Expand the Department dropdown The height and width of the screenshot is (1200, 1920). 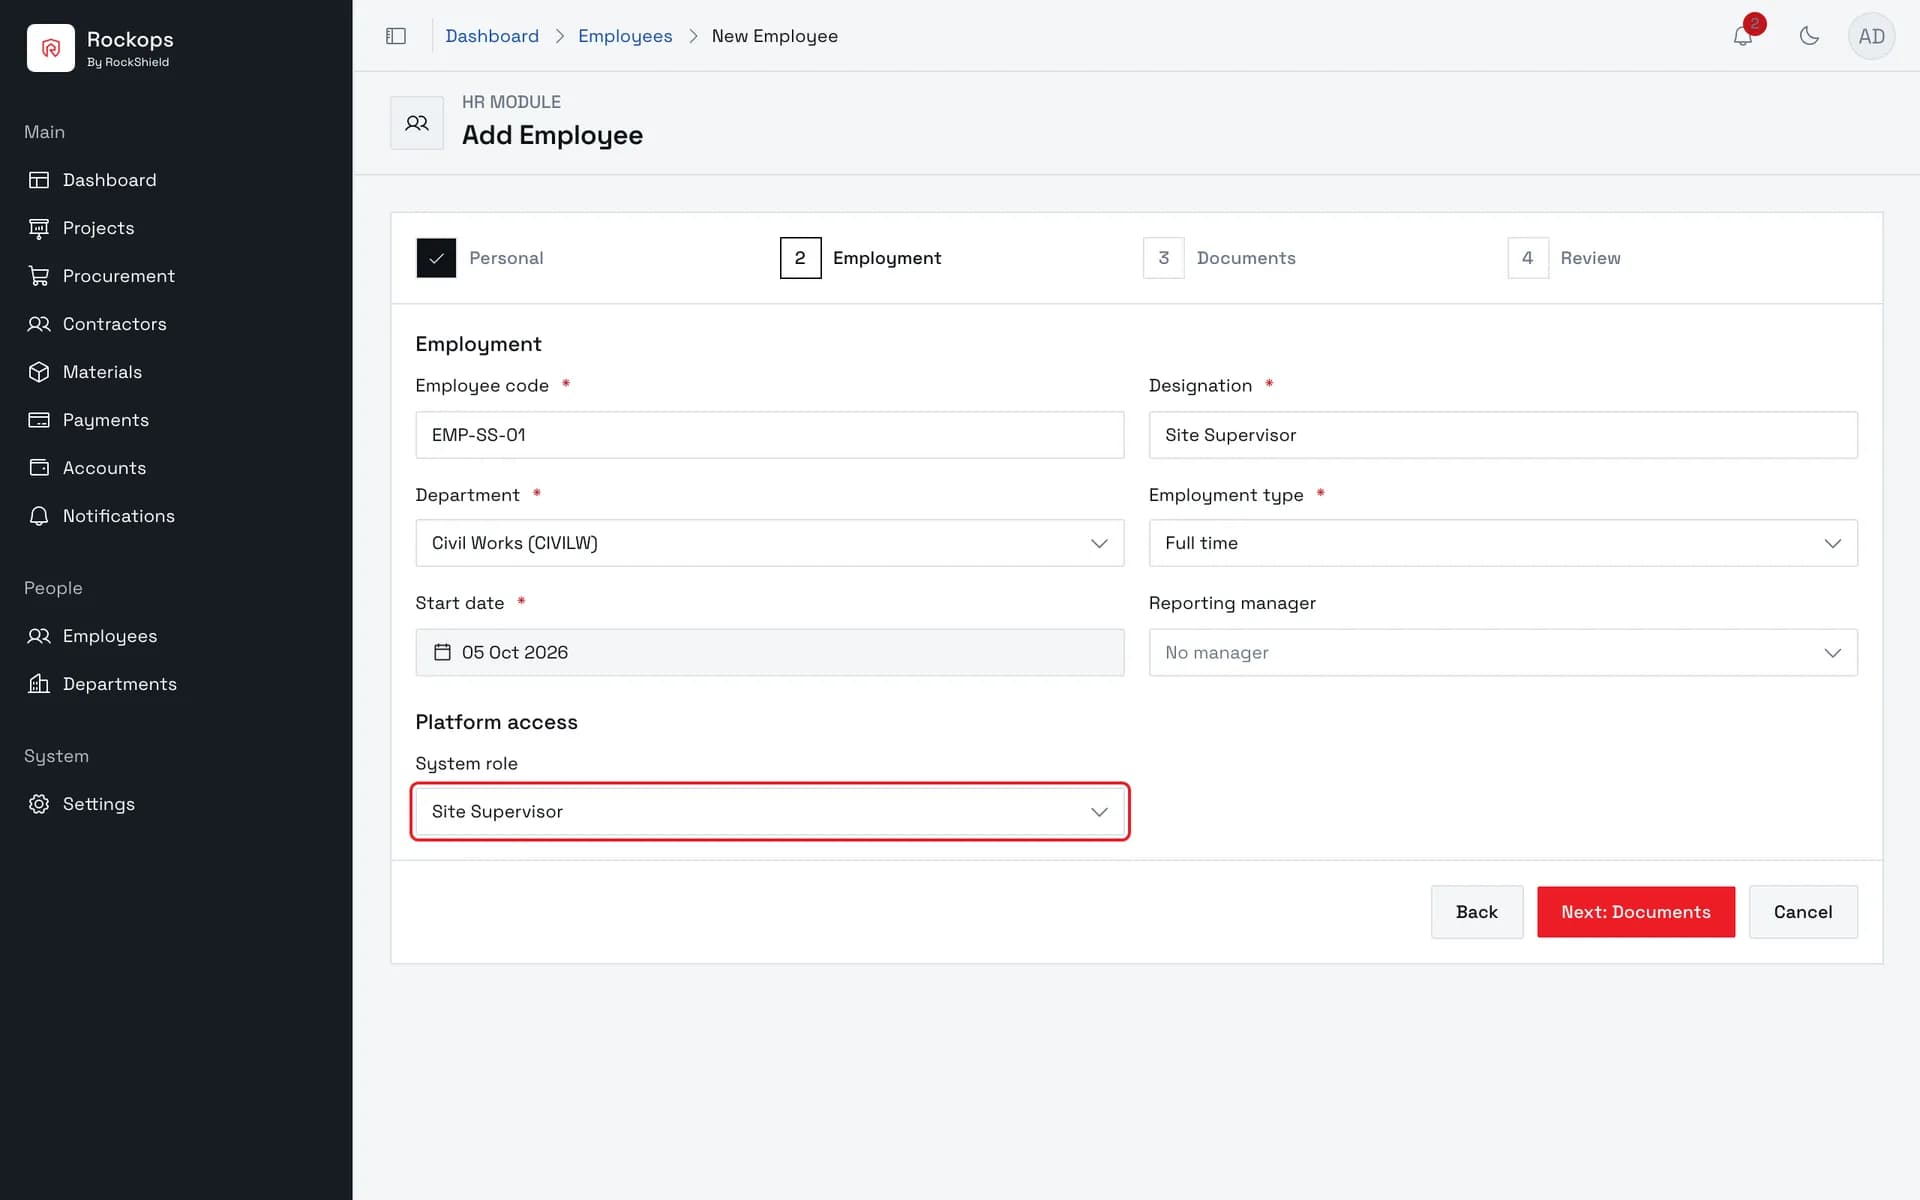[770, 543]
